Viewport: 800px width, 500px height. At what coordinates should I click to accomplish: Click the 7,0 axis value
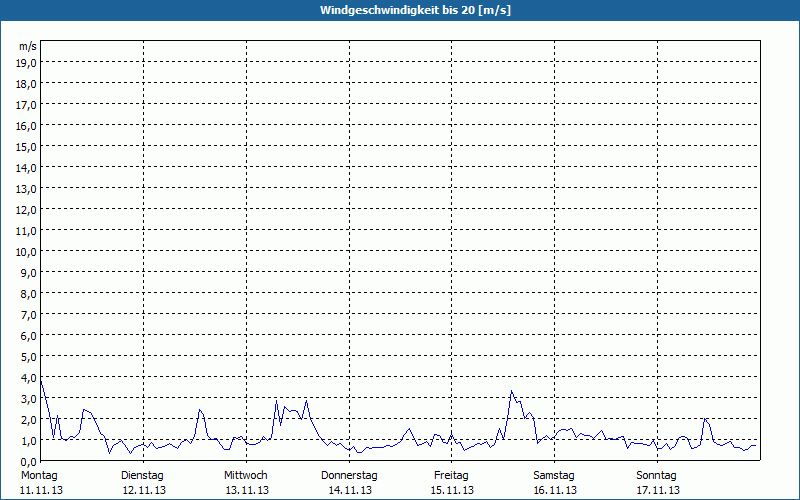(28, 315)
